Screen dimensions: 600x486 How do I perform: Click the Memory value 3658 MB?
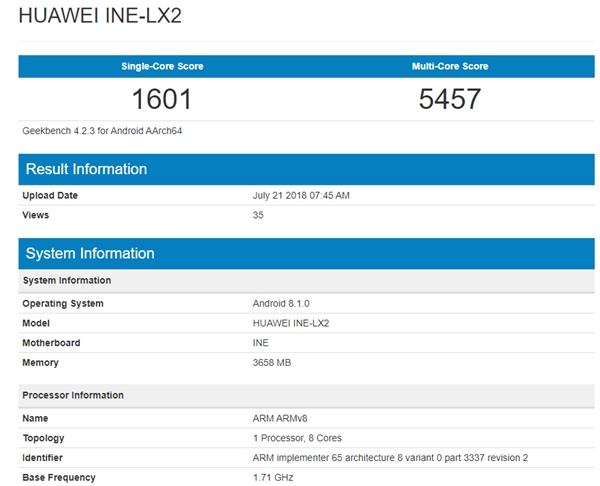click(x=272, y=363)
